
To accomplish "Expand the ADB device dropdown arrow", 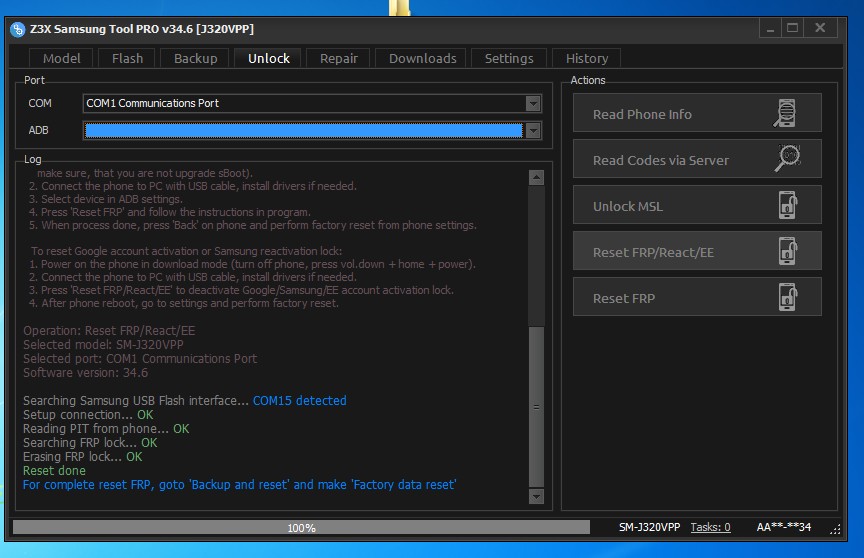I will [x=533, y=131].
